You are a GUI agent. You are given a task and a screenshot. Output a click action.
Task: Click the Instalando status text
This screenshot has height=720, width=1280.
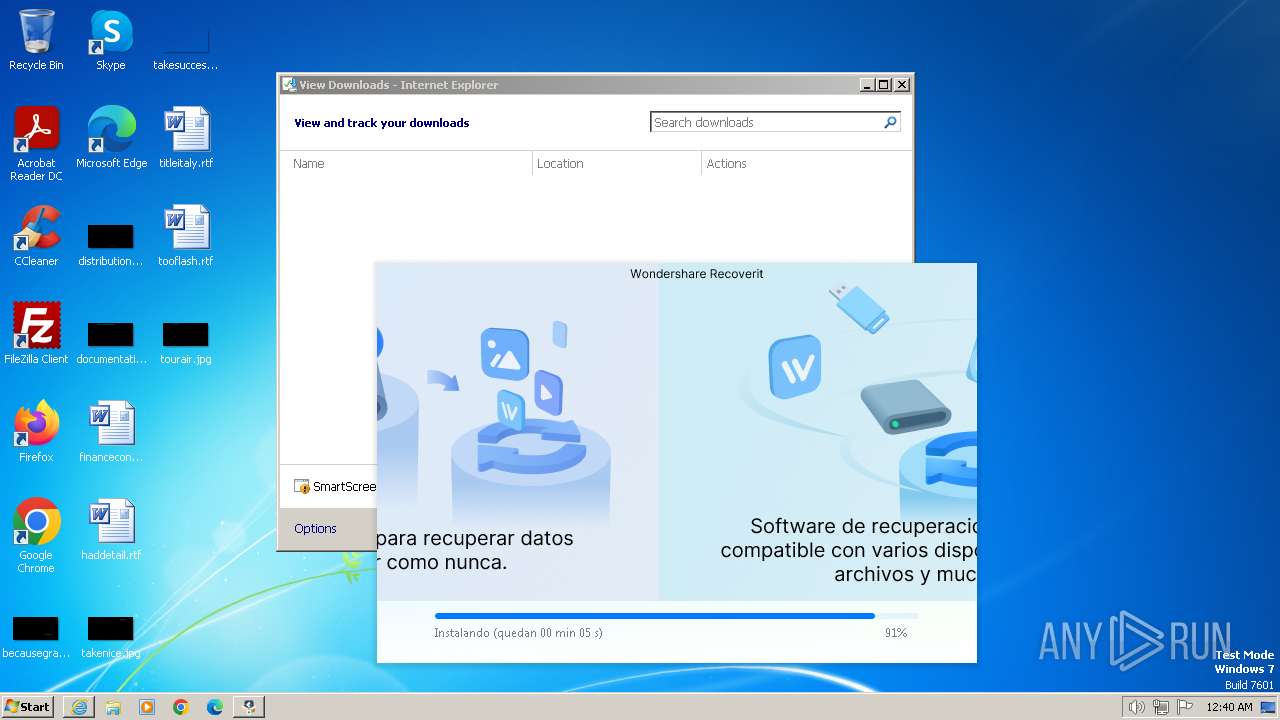click(x=518, y=633)
